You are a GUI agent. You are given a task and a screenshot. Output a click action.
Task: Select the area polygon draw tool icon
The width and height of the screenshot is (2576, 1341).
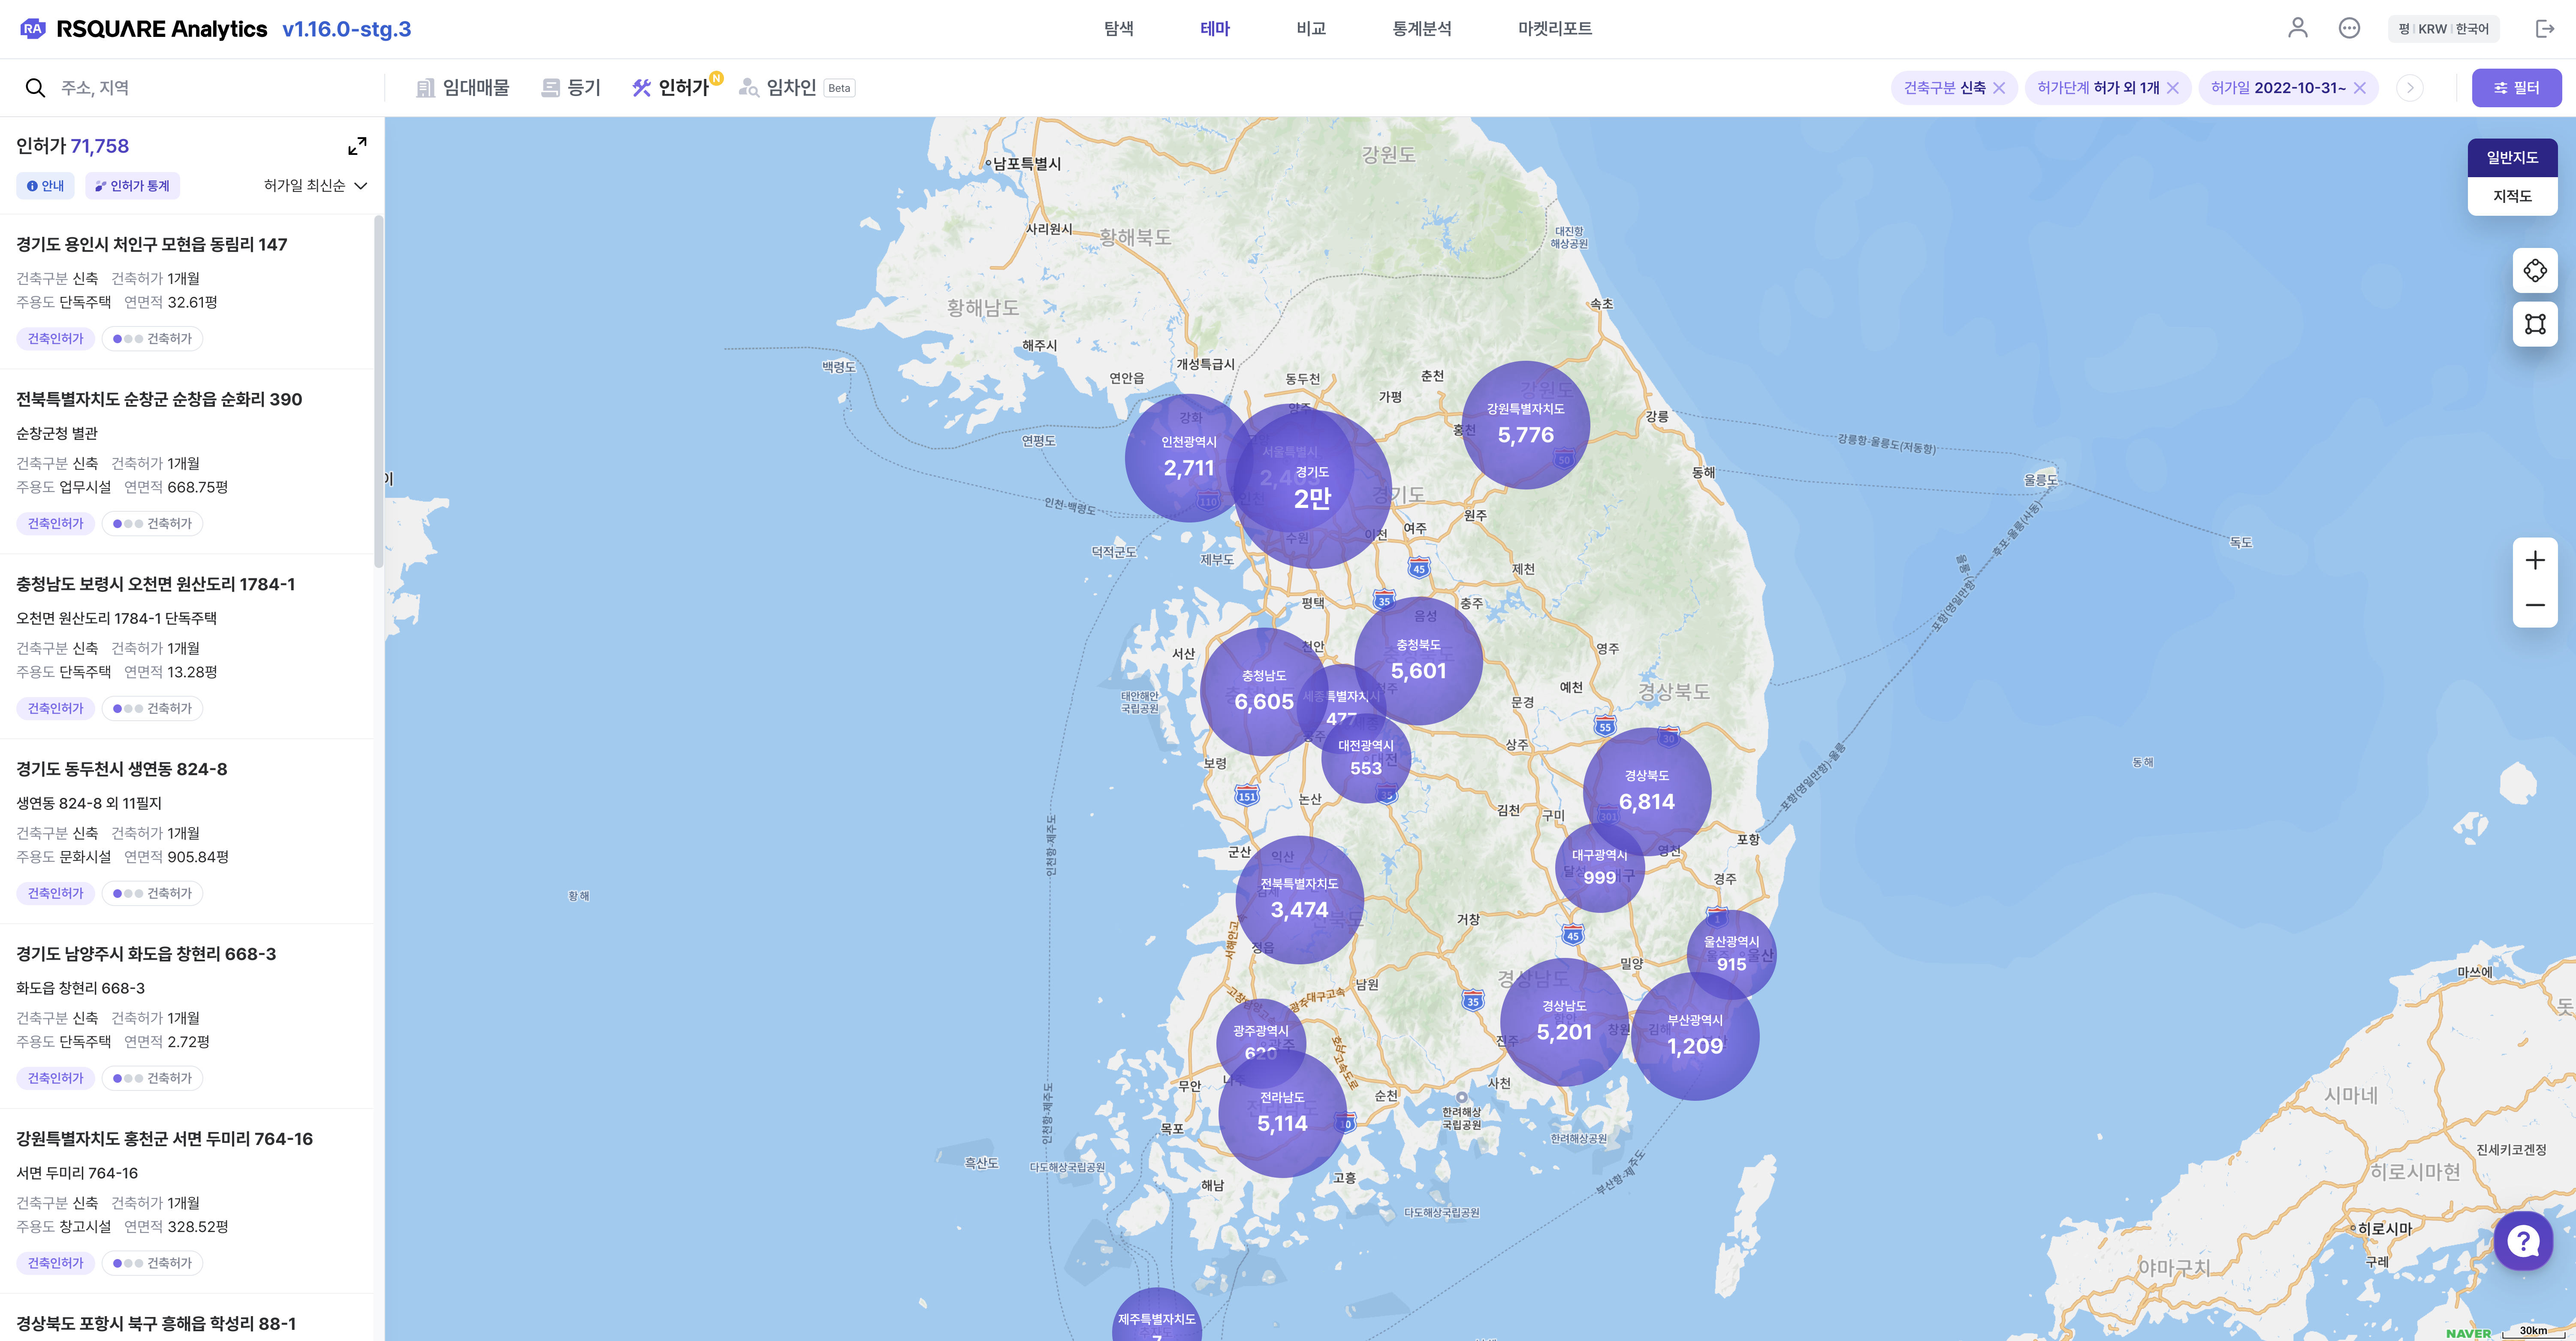2534,324
